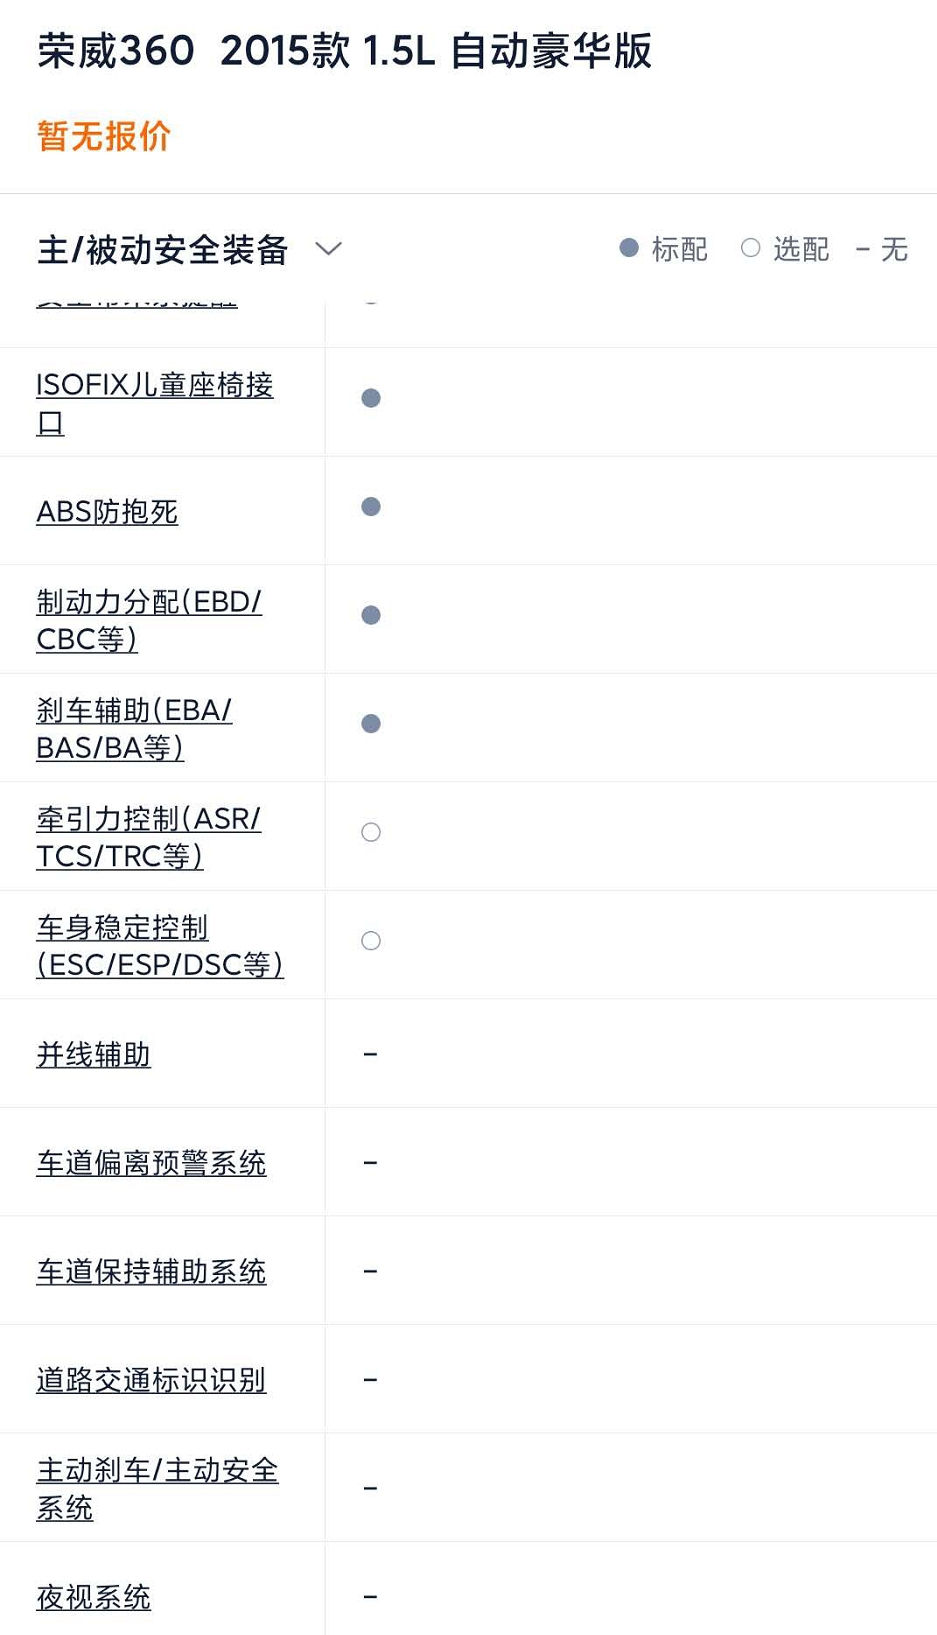Click the optional circle for 牵引力控制(ASR/TCS/TRC等)
The image size is (937, 1635).
(x=371, y=832)
